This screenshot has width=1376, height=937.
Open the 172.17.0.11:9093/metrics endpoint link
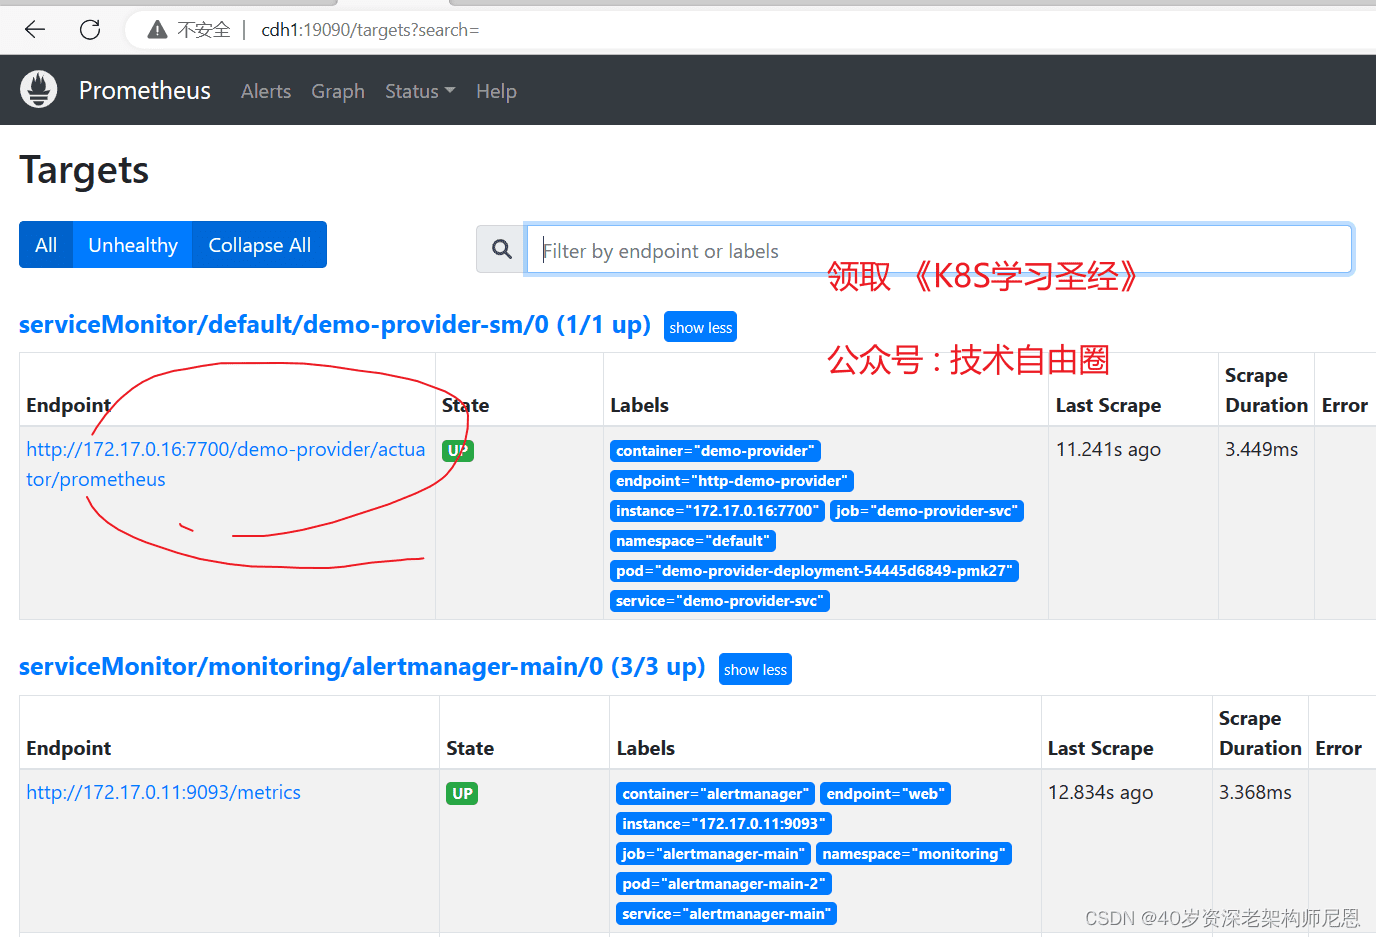point(163,792)
